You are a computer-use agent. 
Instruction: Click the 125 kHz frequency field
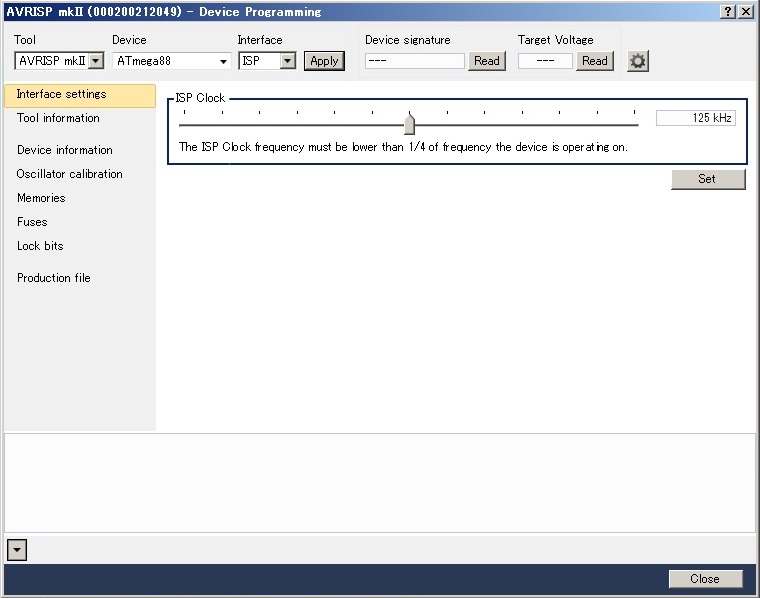pyautogui.click(x=696, y=118)
